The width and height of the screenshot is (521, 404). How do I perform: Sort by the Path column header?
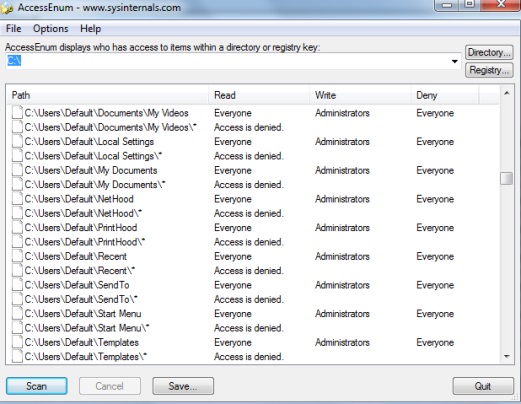(x=108, y=95)
